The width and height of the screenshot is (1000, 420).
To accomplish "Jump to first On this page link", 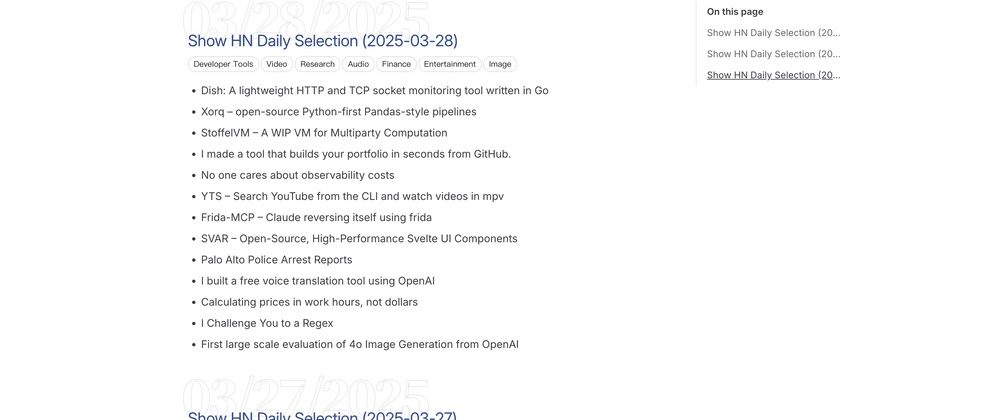I will (774, 33).
